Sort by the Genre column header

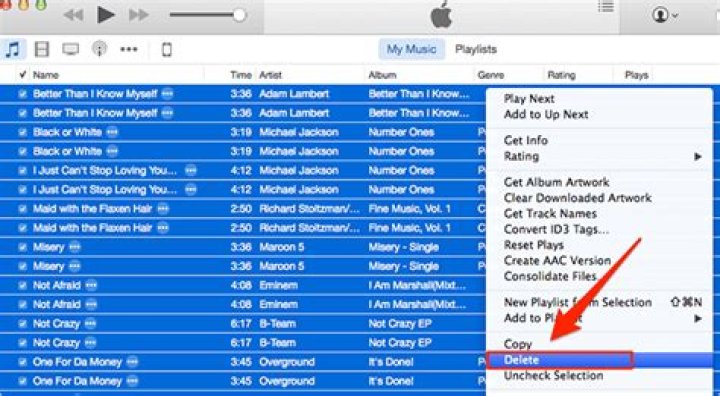point(491,75)
